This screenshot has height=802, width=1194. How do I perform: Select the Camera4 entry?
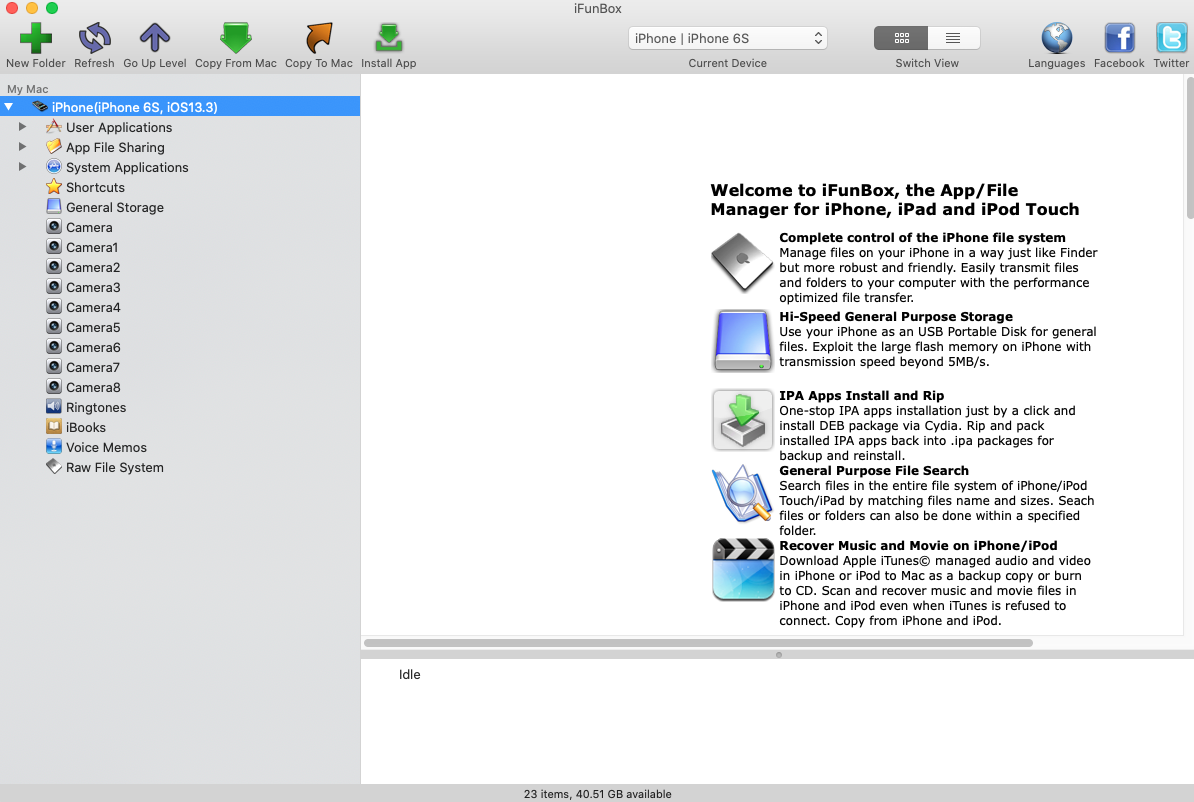(x=93, y=307)
